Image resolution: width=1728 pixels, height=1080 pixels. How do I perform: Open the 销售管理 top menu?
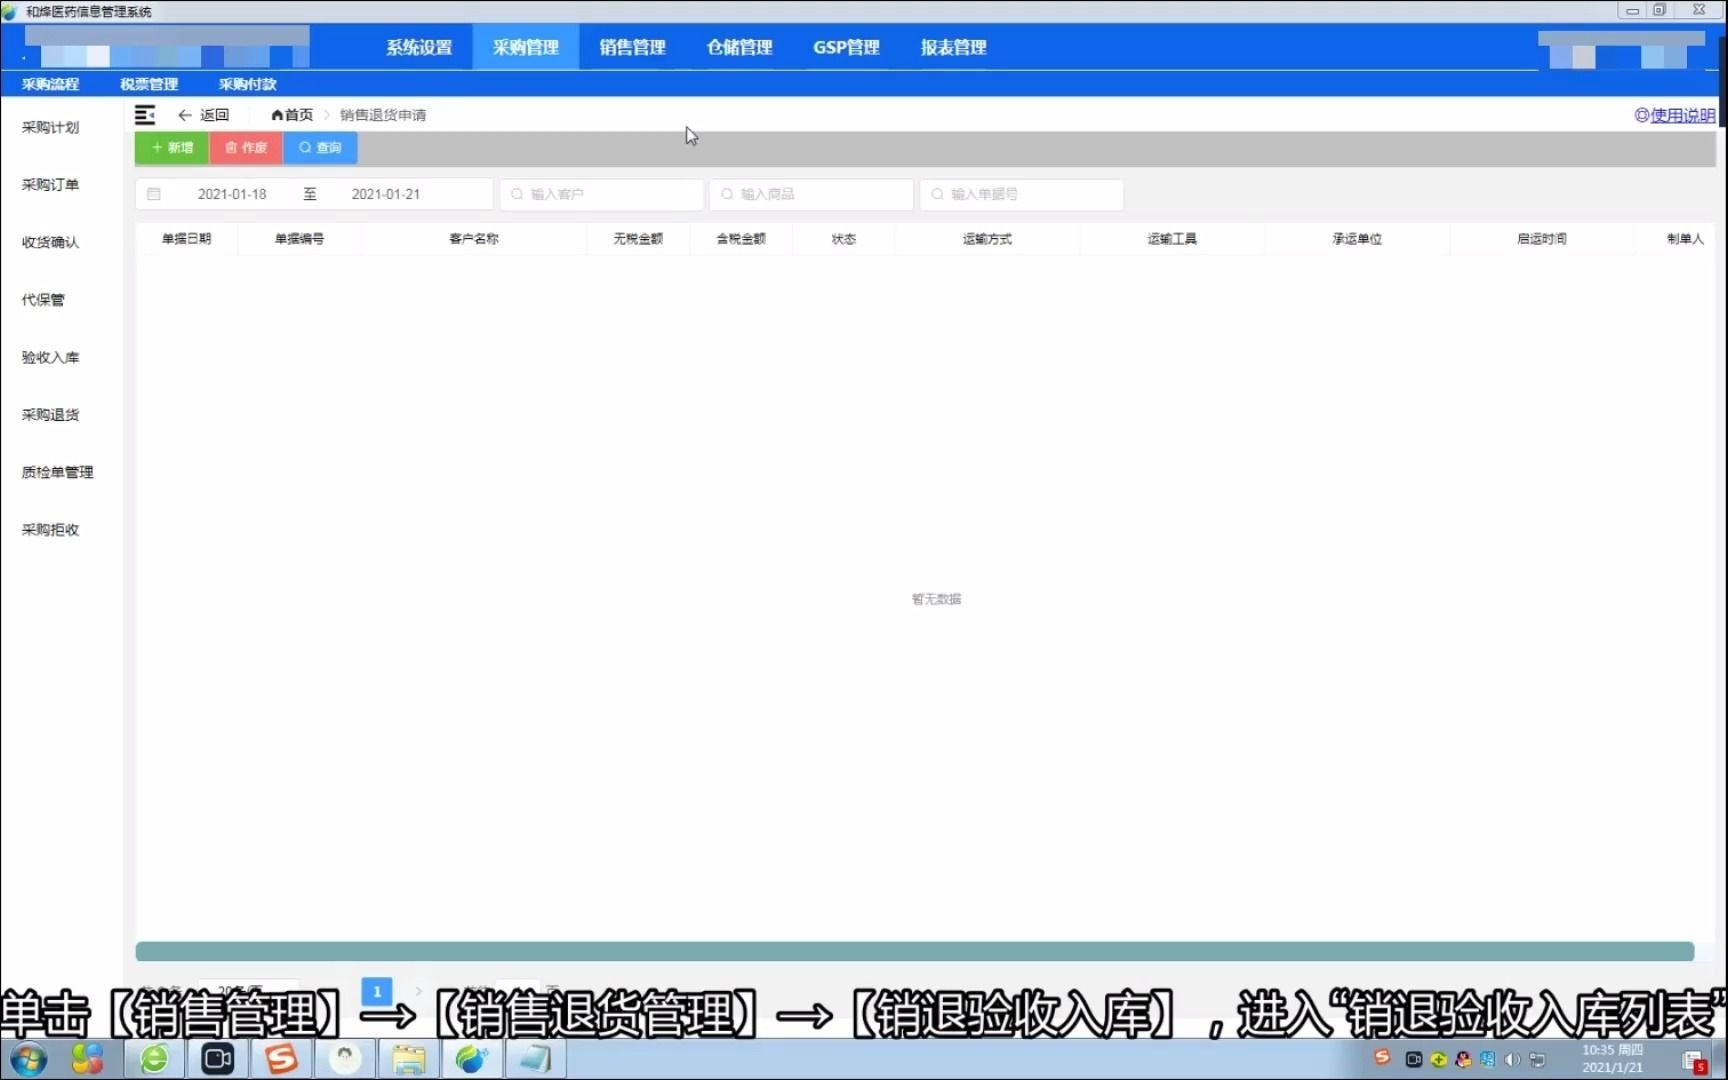[x=633, y=47]
